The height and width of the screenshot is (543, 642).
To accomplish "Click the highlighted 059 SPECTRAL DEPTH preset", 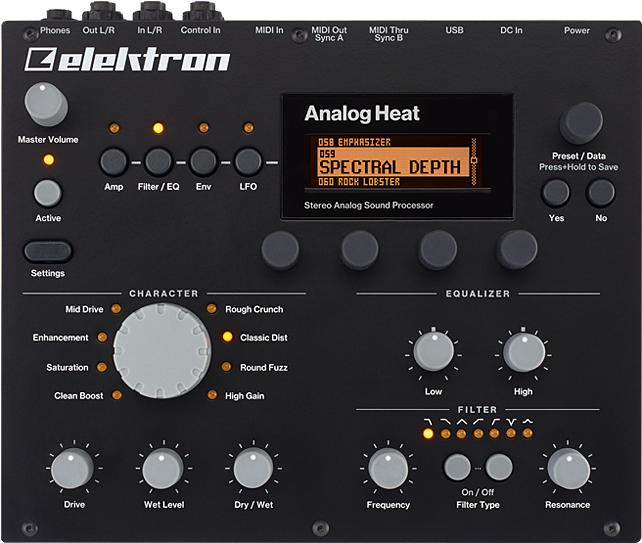I will (x=393, y=162).
